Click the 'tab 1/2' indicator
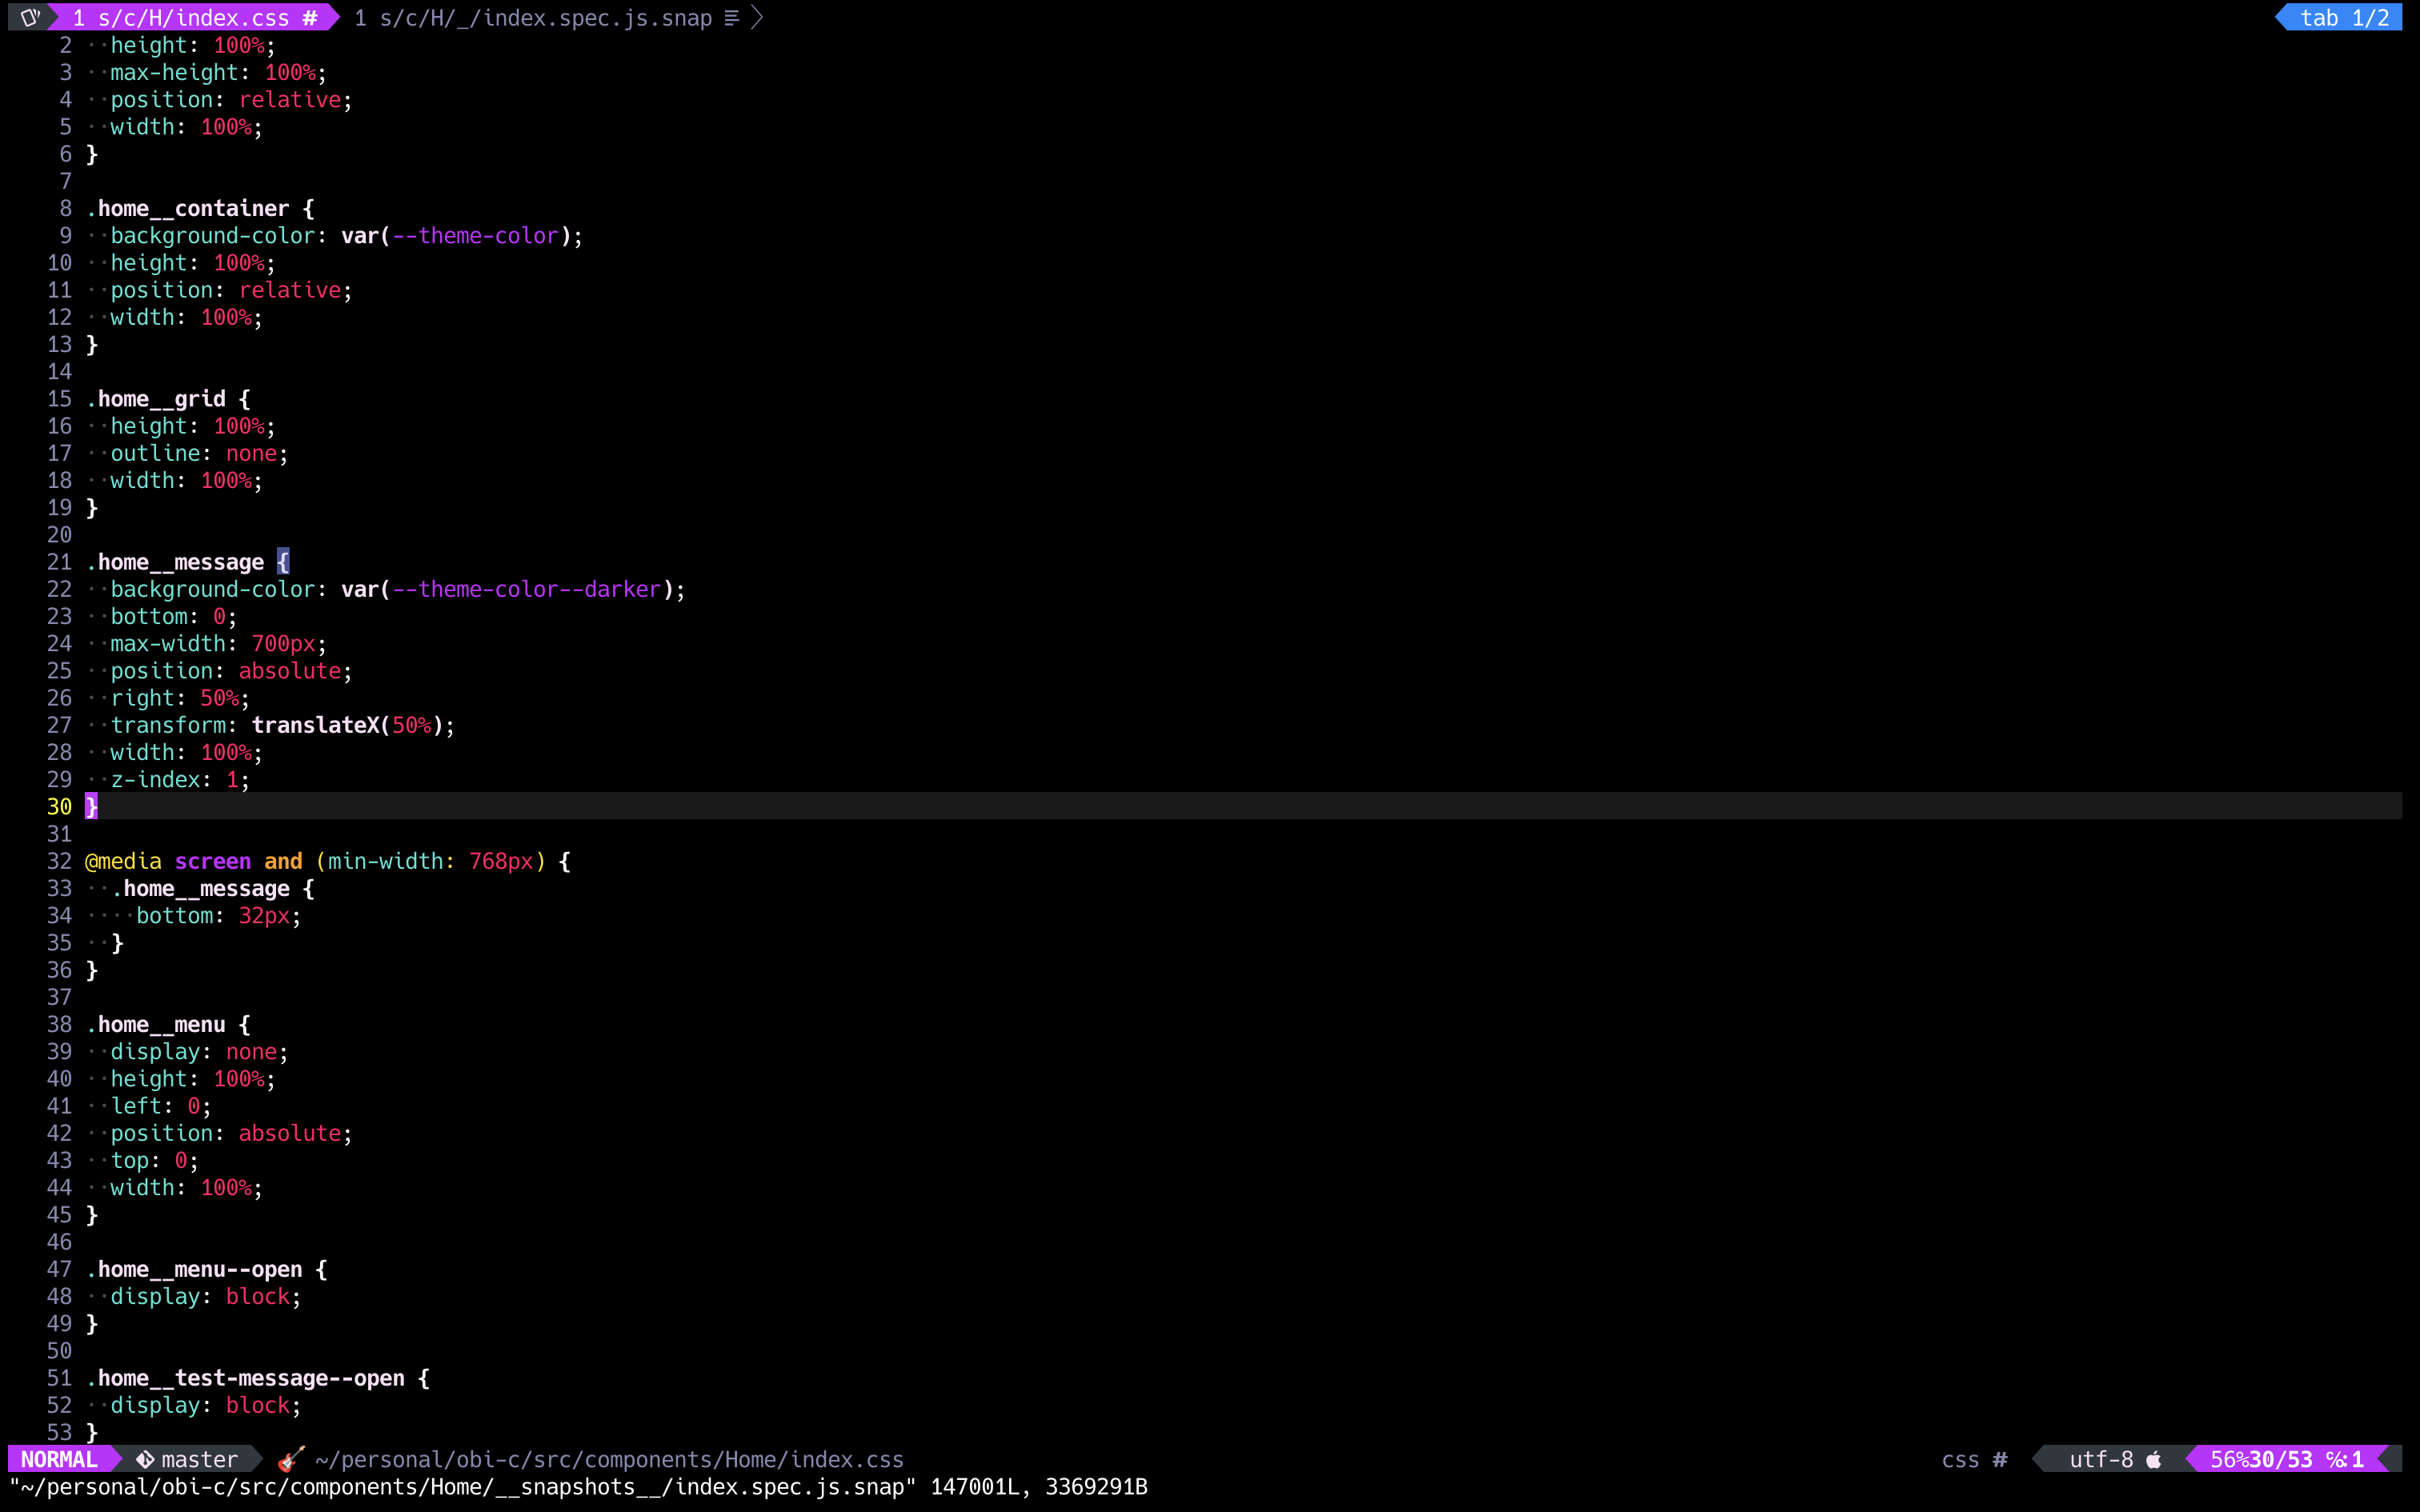The image size is (2420, 1512). pyautogui.click(x=2344, y=17)
